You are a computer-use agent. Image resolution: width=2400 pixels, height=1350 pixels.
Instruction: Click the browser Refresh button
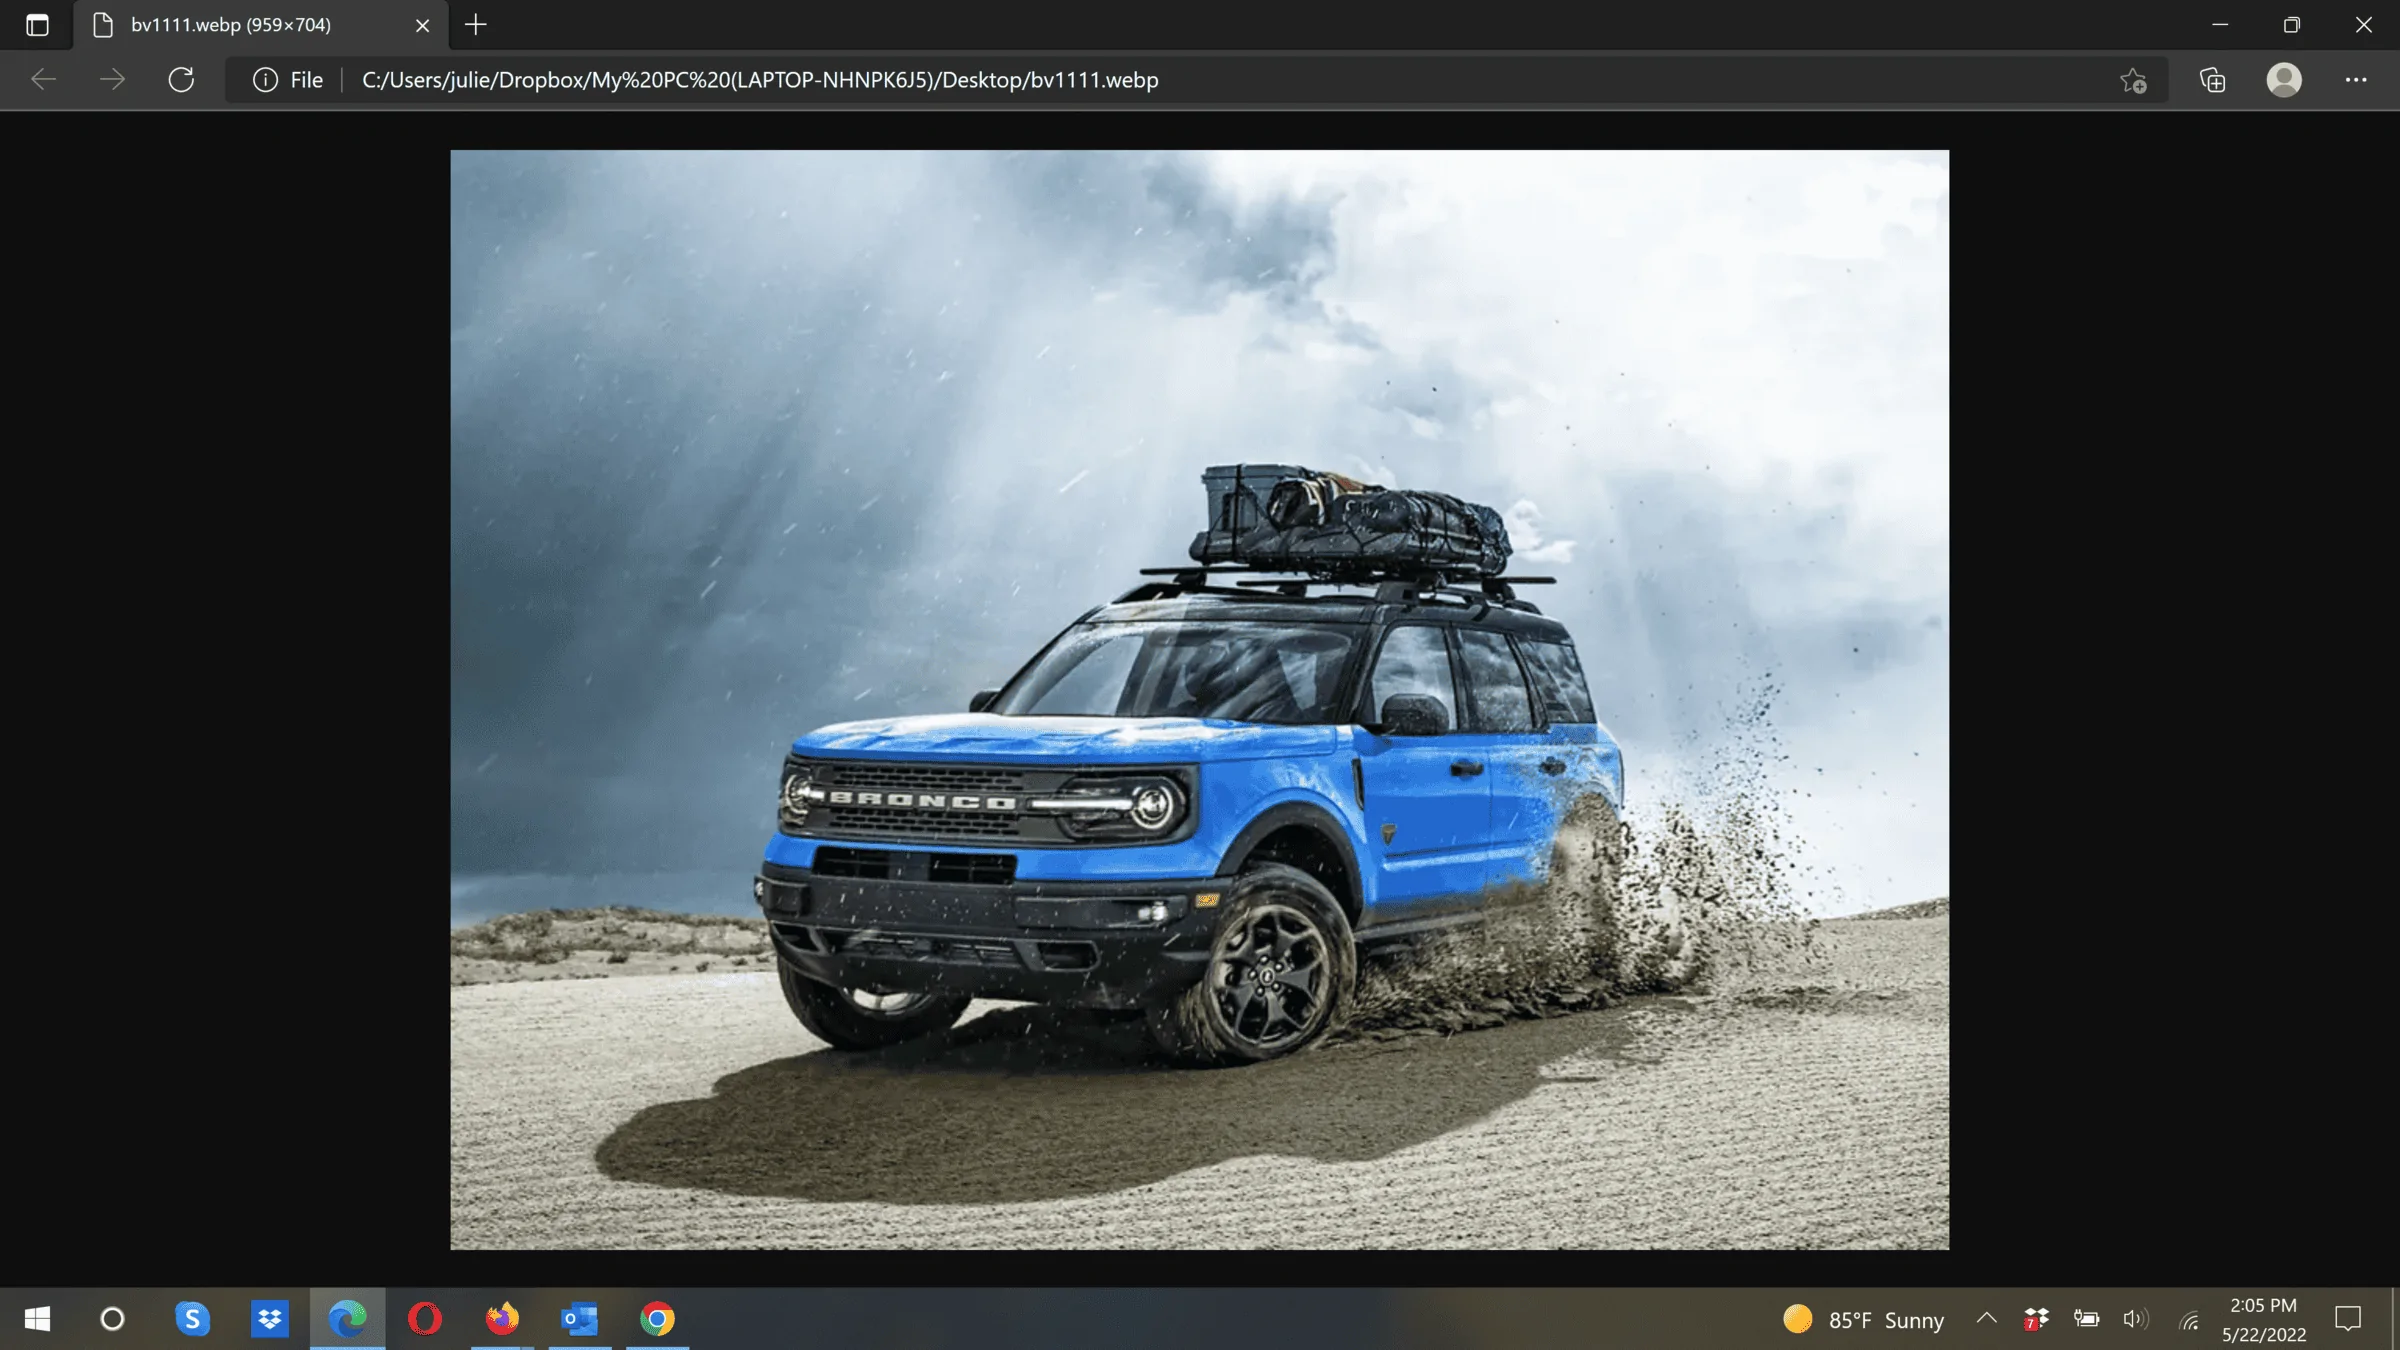point(181,80)
